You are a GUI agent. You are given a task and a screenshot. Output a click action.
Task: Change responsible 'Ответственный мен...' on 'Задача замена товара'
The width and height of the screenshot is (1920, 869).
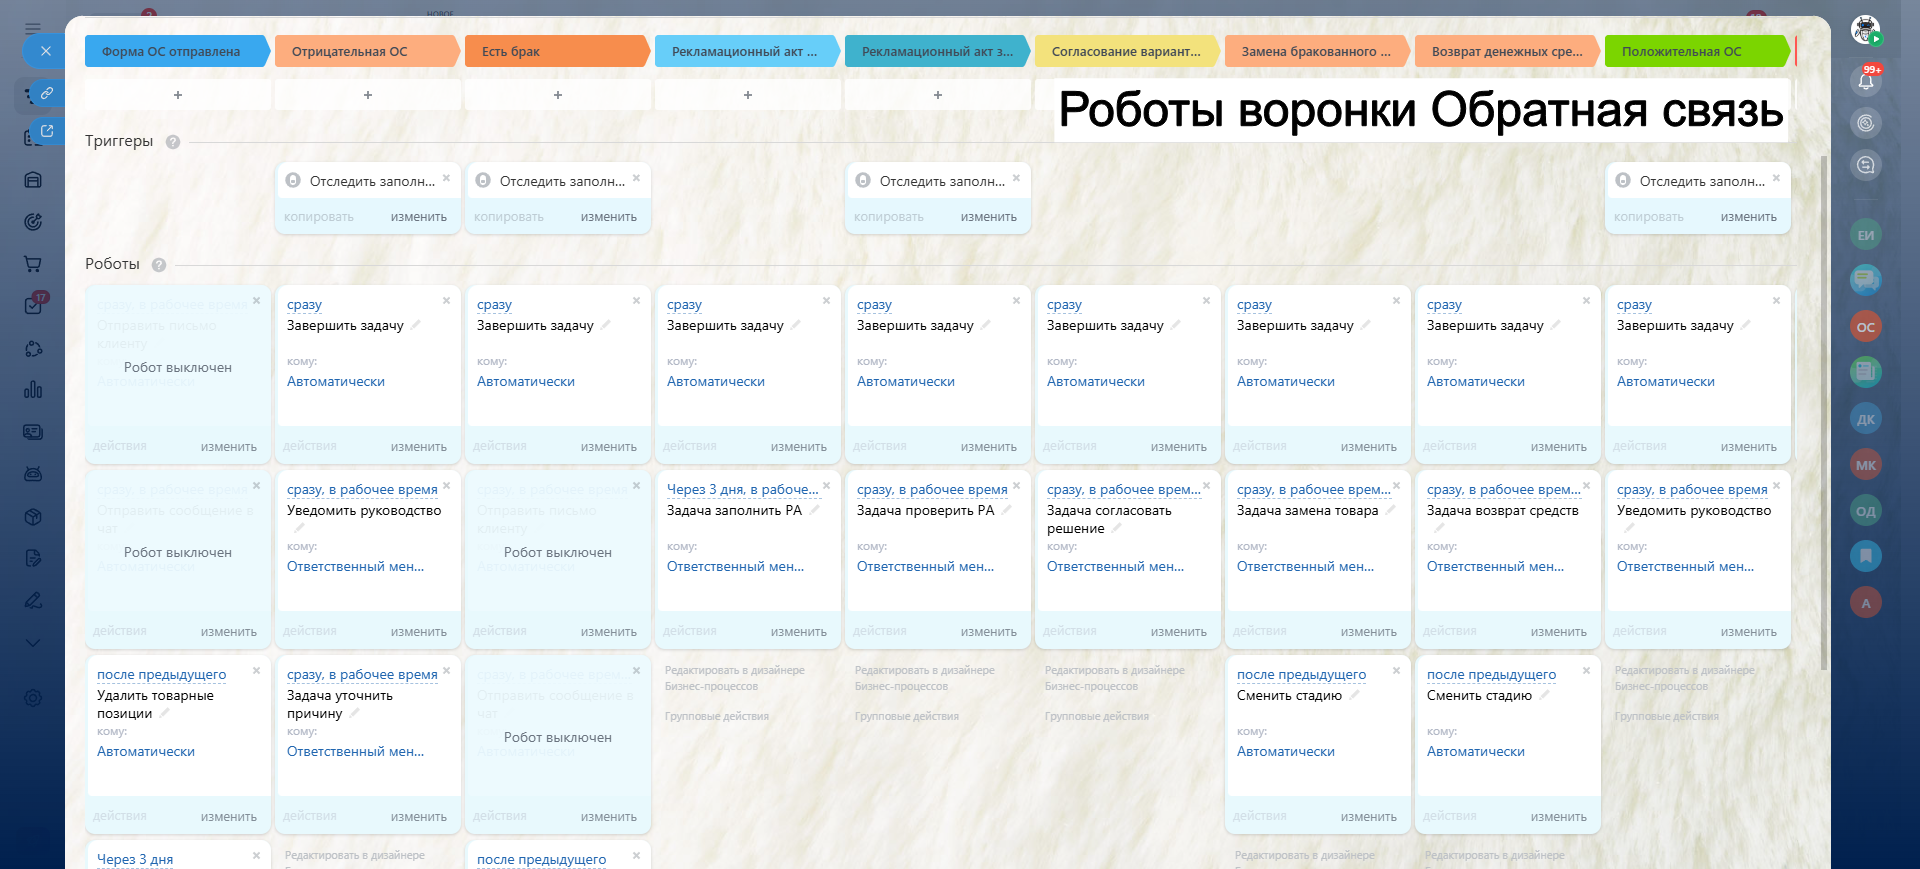[x=1305, y=566]
